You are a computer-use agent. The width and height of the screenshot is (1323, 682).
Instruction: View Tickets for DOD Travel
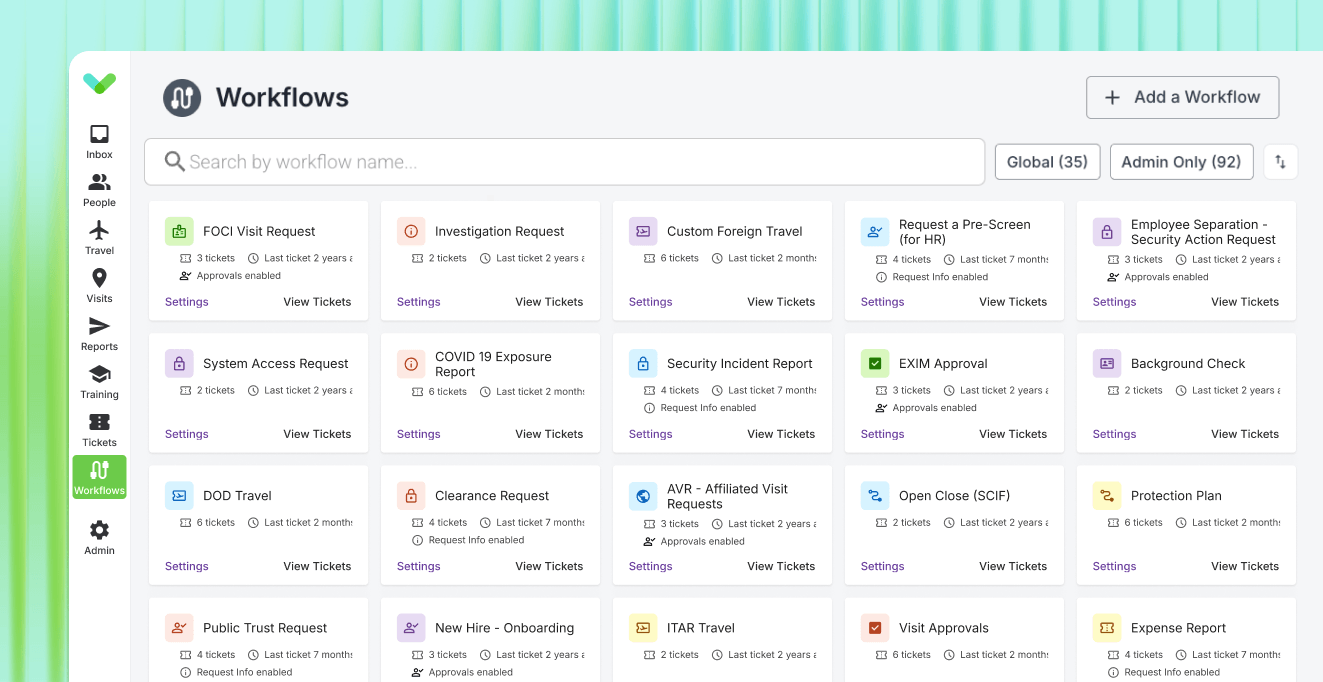[317, 566]
